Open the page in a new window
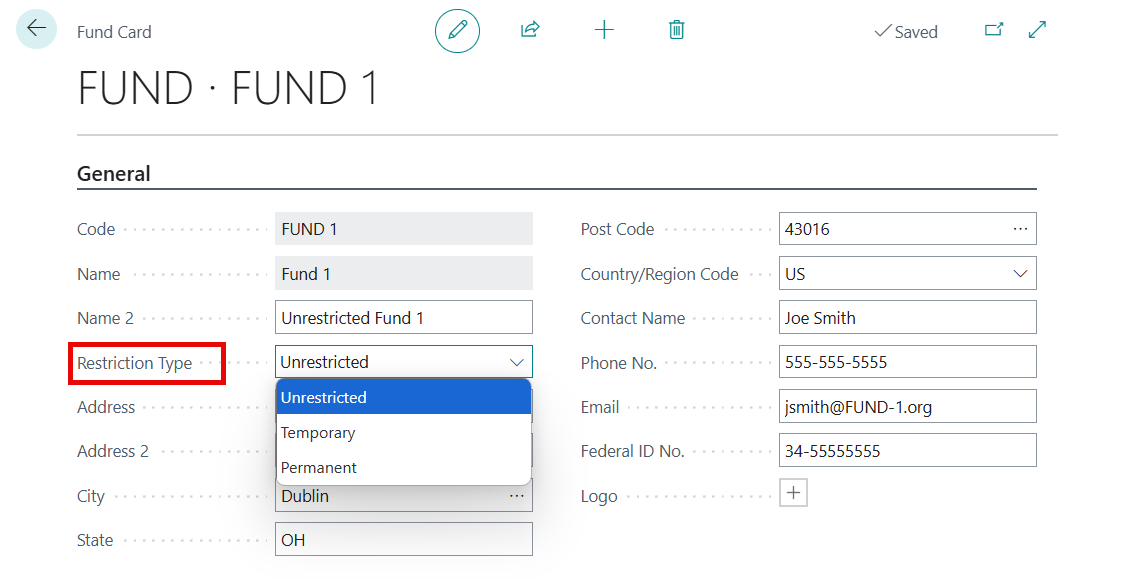This screenshot has height=579, width=1121. (x=994, y=30)
